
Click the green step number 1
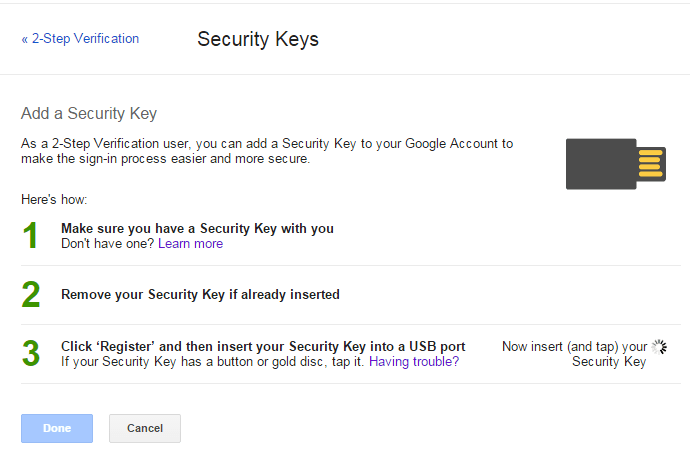[x=31, y=236]
